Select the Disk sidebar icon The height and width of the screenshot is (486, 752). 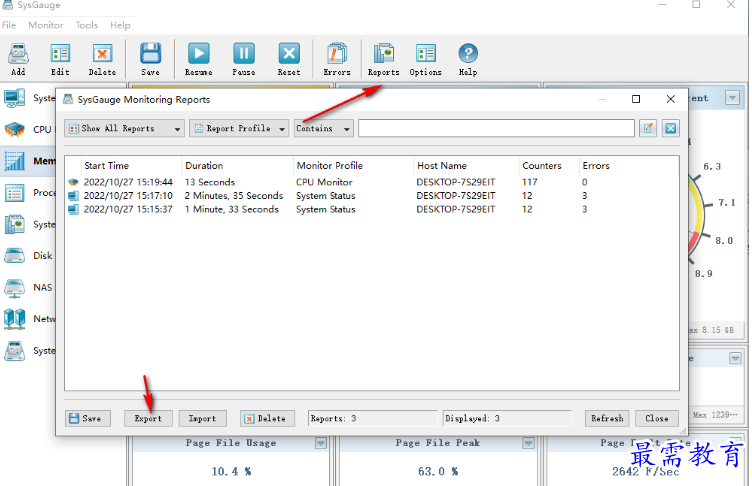(x=14, y=256)
